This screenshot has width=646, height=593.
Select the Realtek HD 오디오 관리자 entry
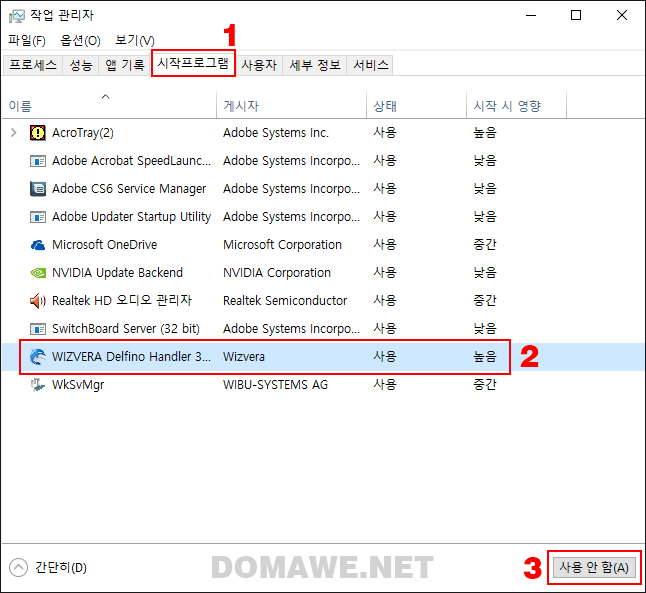[122, 301]
